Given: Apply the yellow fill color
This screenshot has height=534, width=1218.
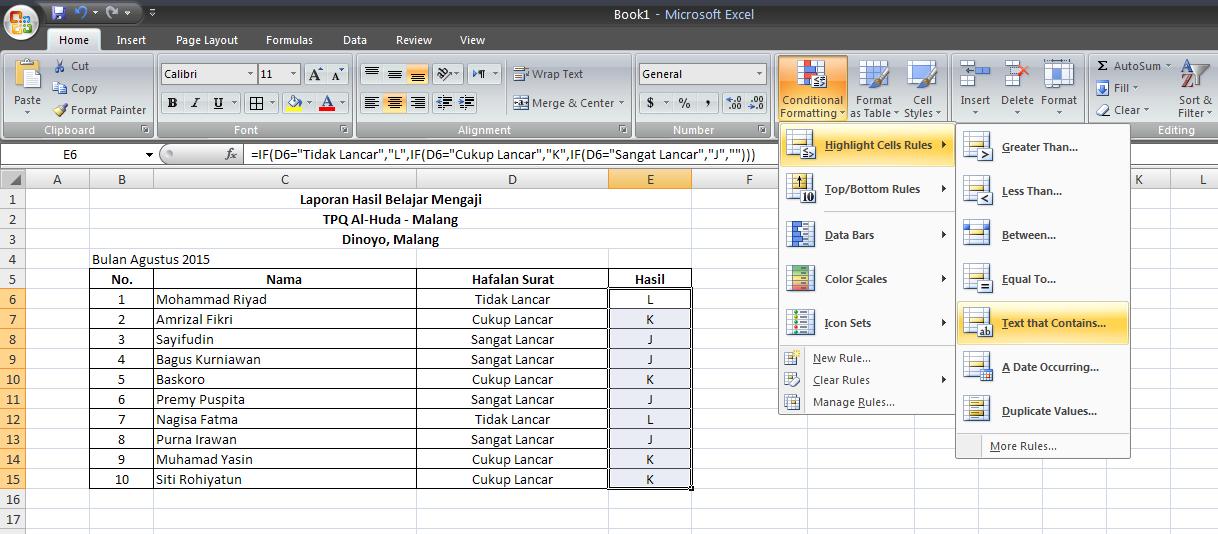Looking at the screenshot, I should pos(294,103).
